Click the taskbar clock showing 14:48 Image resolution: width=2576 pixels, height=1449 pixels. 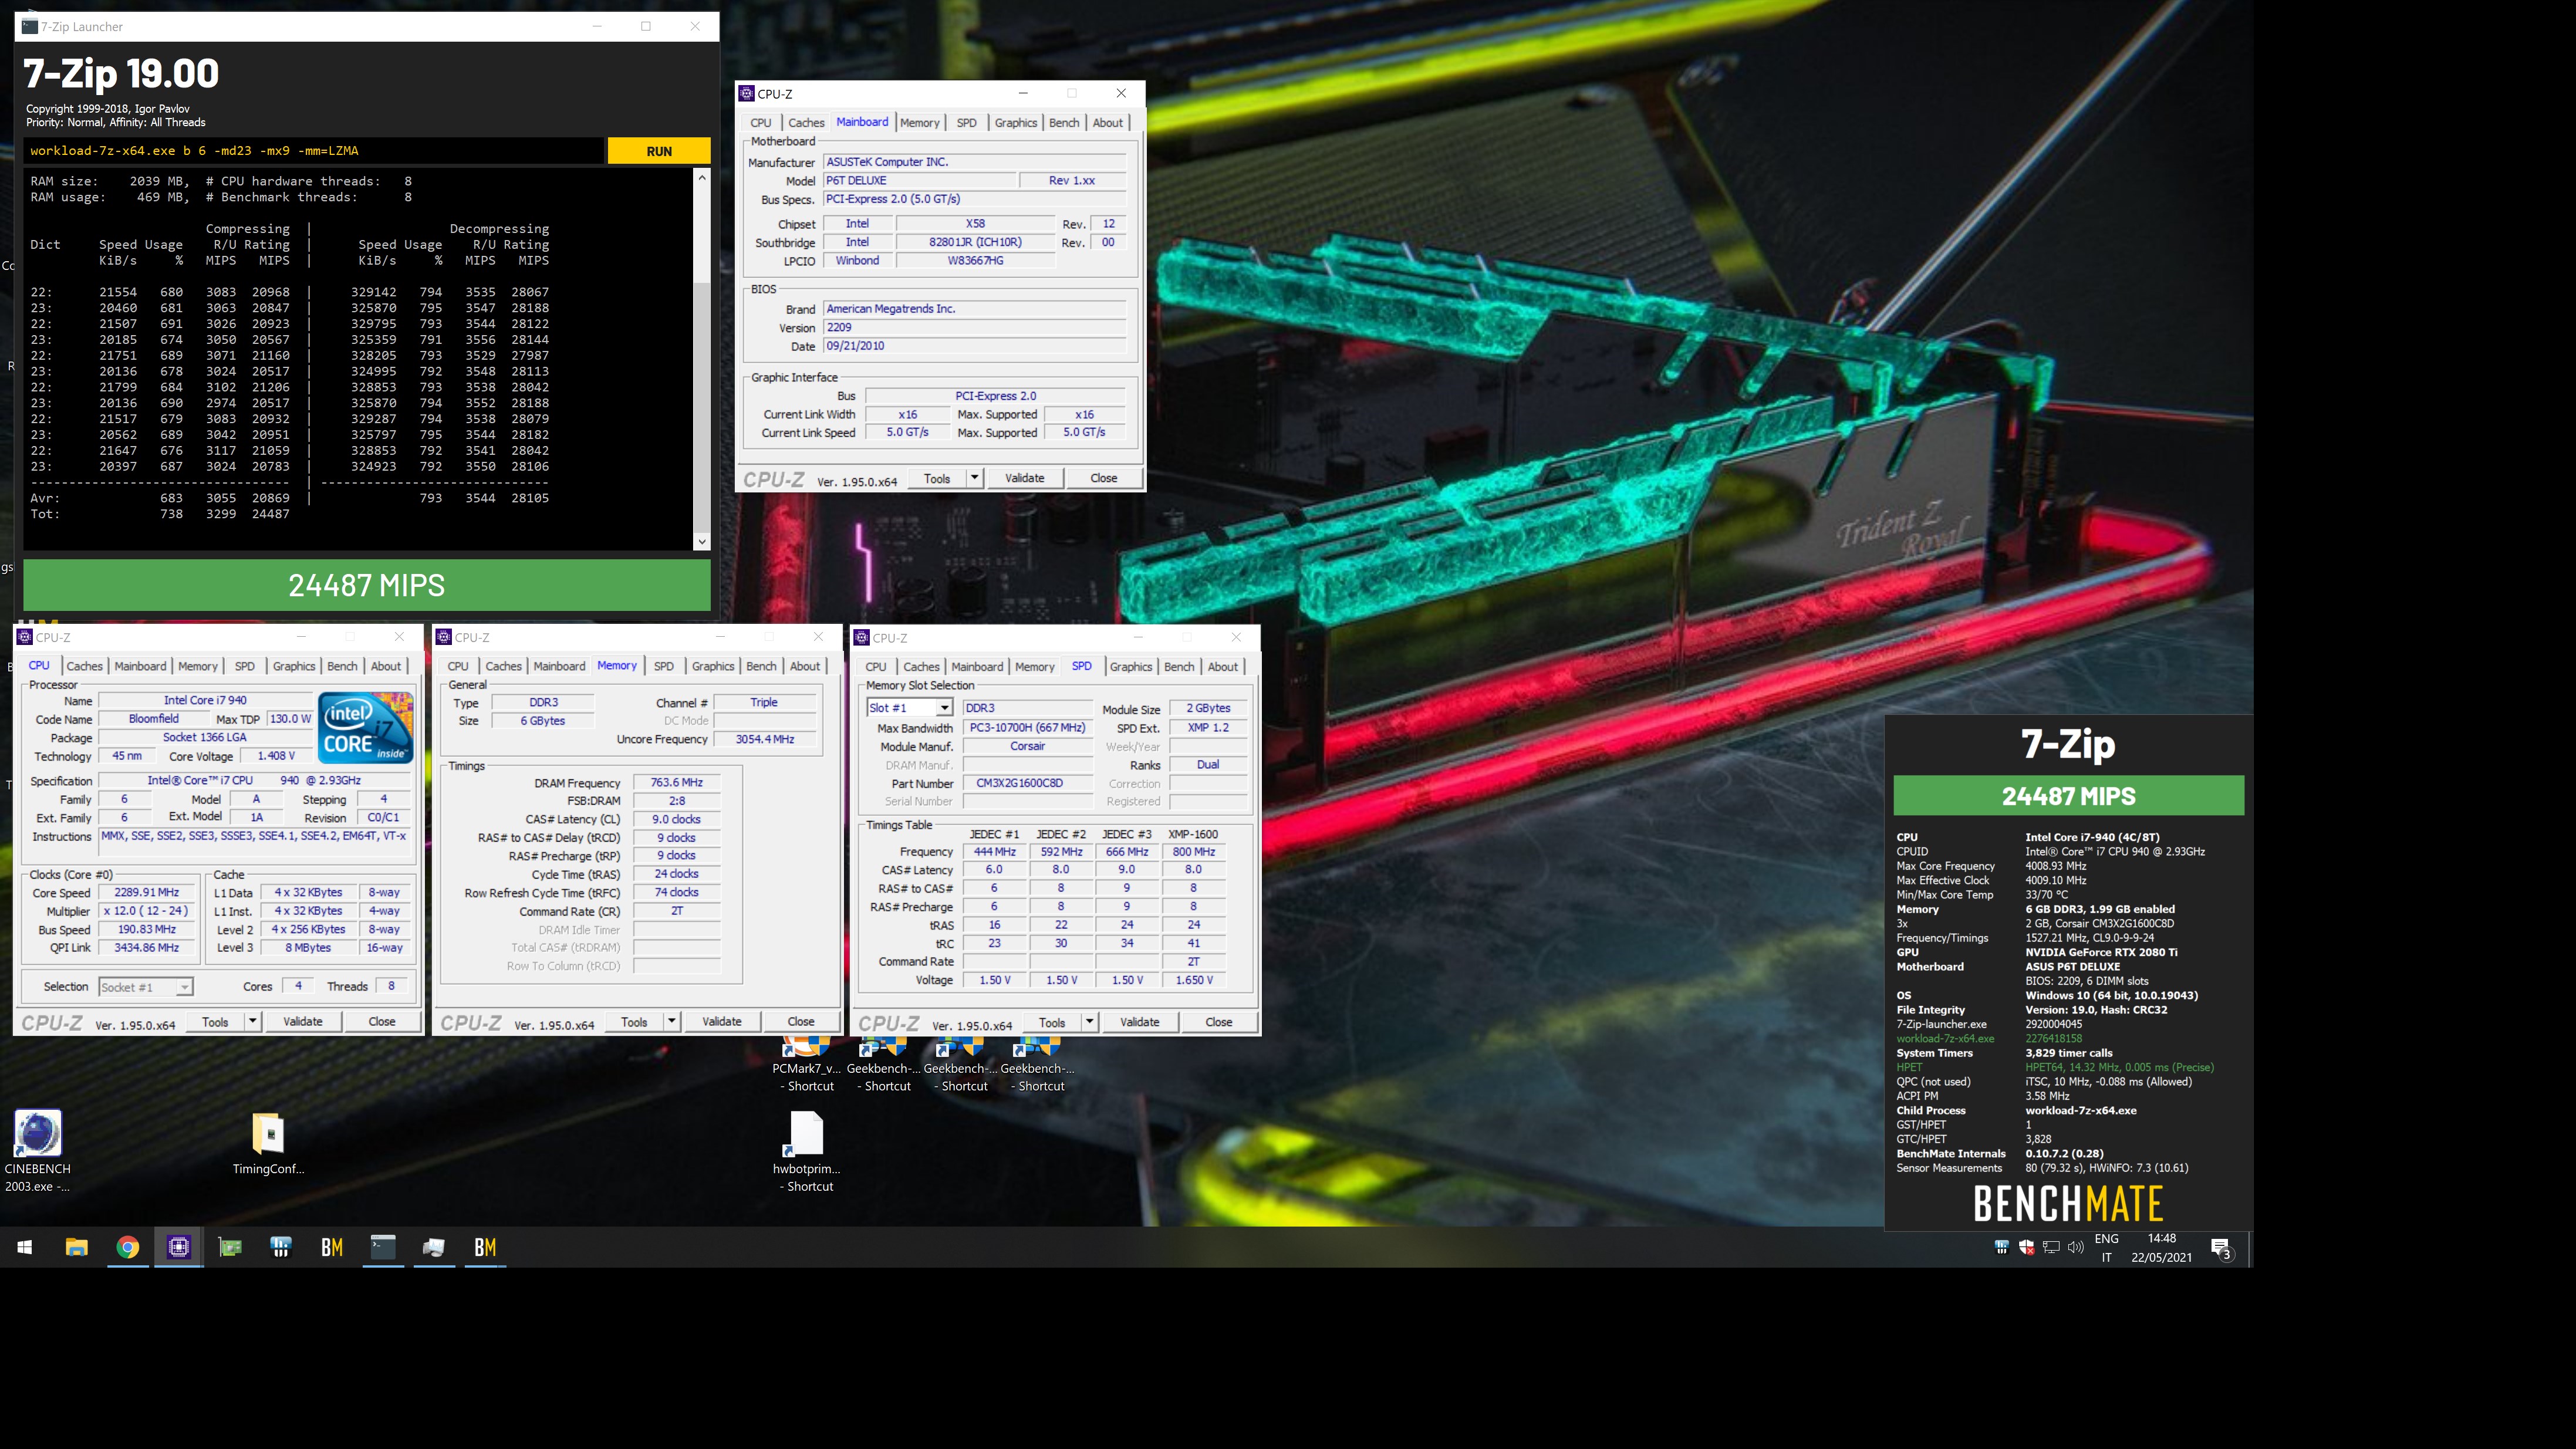[2161, 1248]
